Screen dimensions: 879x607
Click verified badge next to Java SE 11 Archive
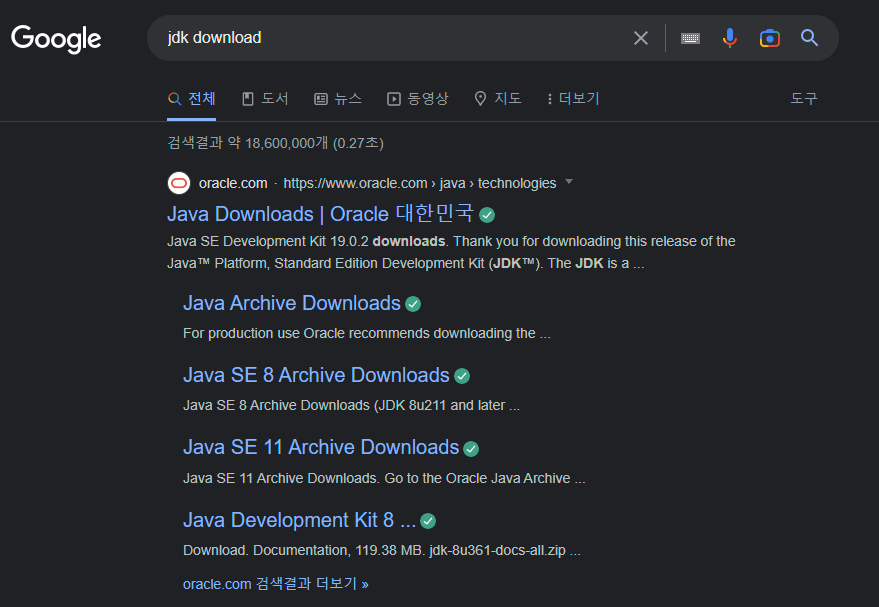click(x=471, y=449)
